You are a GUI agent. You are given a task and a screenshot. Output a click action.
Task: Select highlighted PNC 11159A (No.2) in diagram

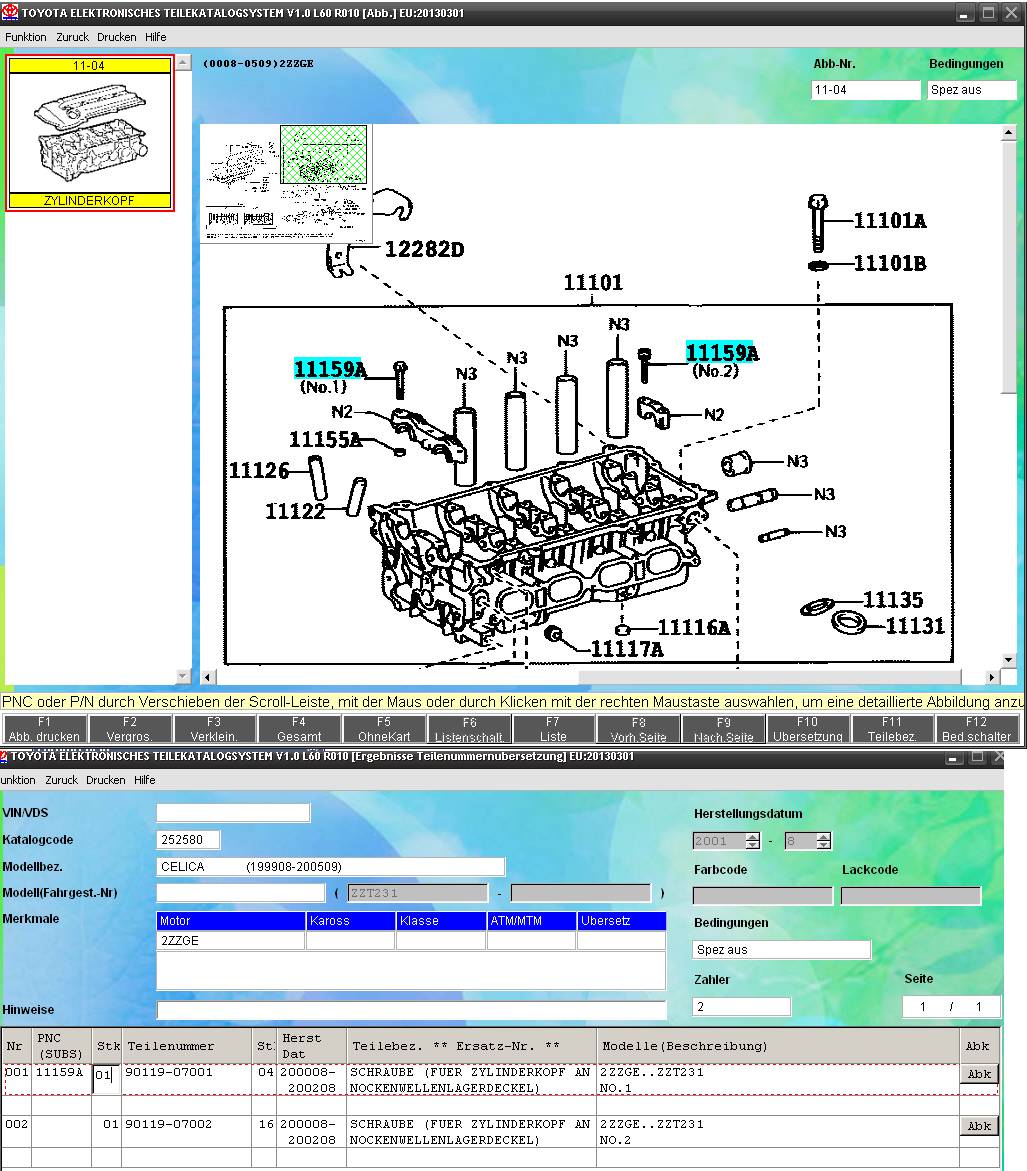[722, 352]
